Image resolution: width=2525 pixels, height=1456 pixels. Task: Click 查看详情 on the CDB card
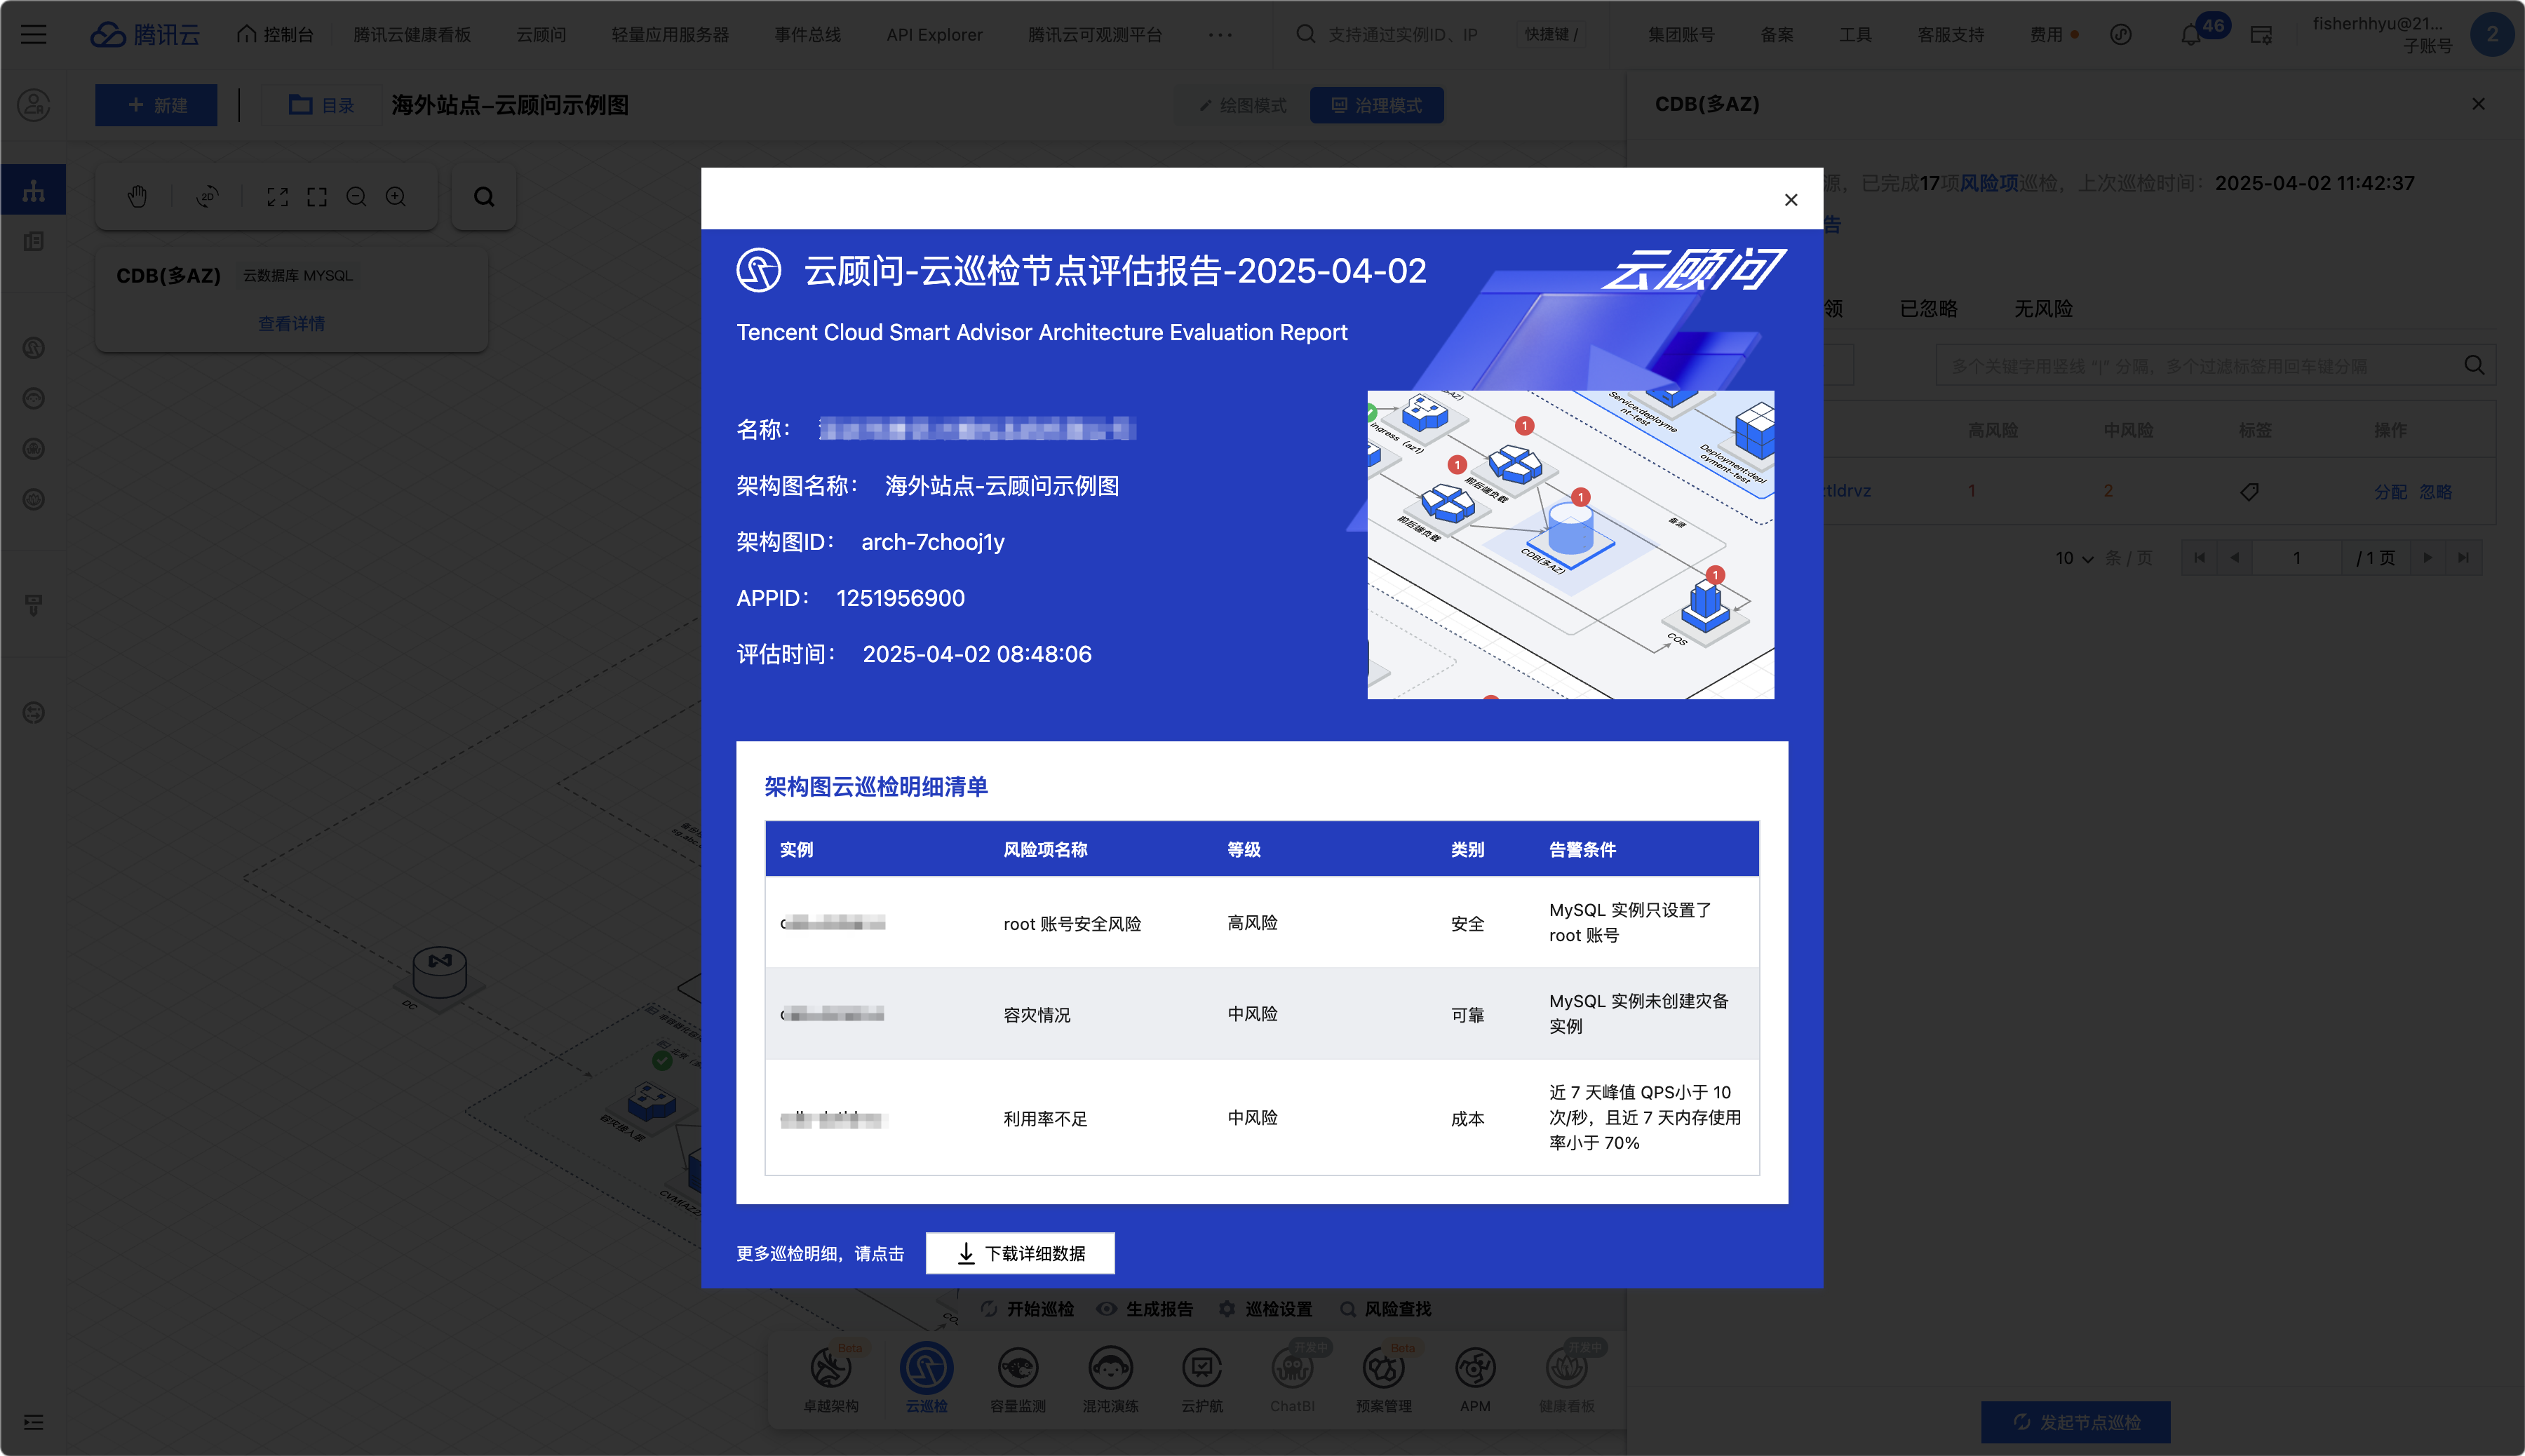pos(291,323)
